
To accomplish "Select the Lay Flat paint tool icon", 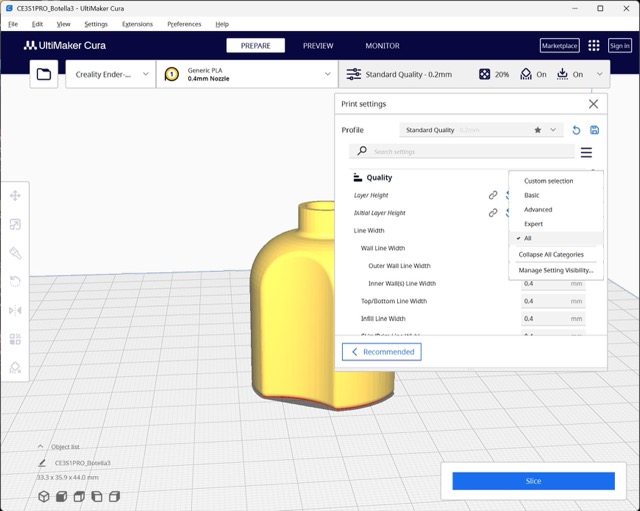I will point(15,253).
